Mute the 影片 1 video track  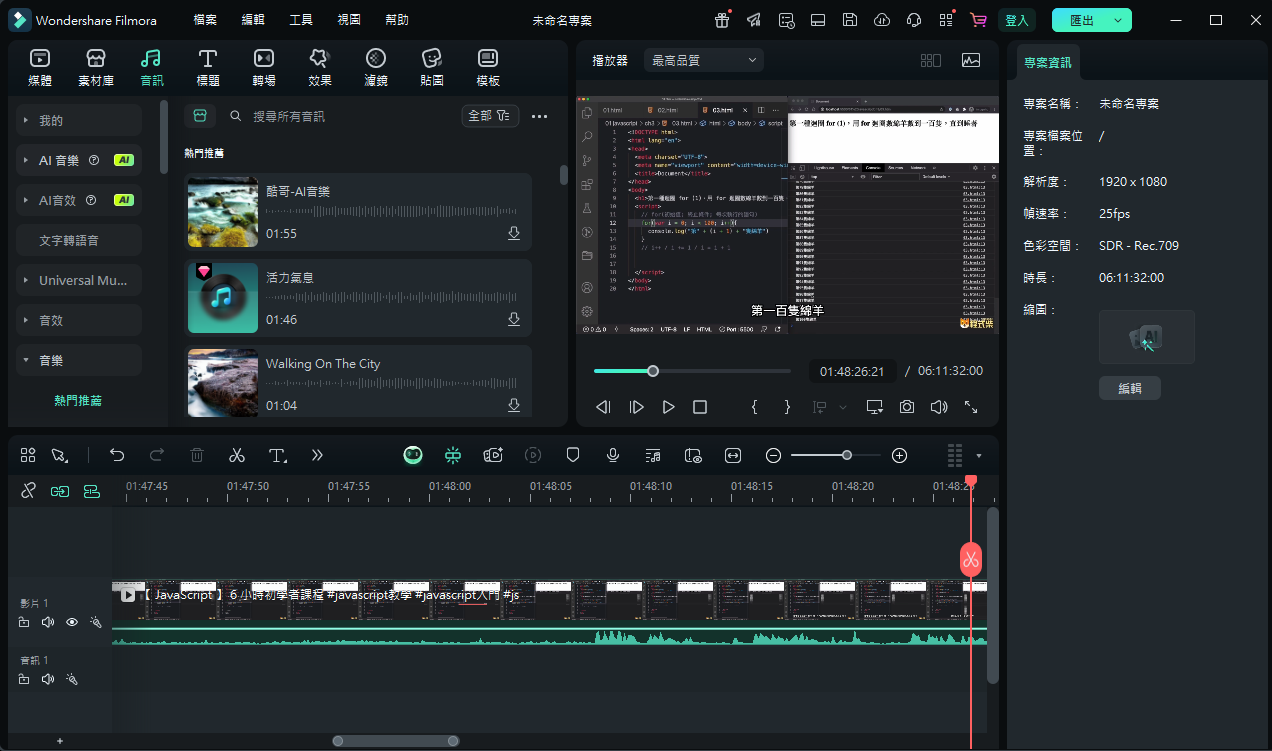click(48, 622)
